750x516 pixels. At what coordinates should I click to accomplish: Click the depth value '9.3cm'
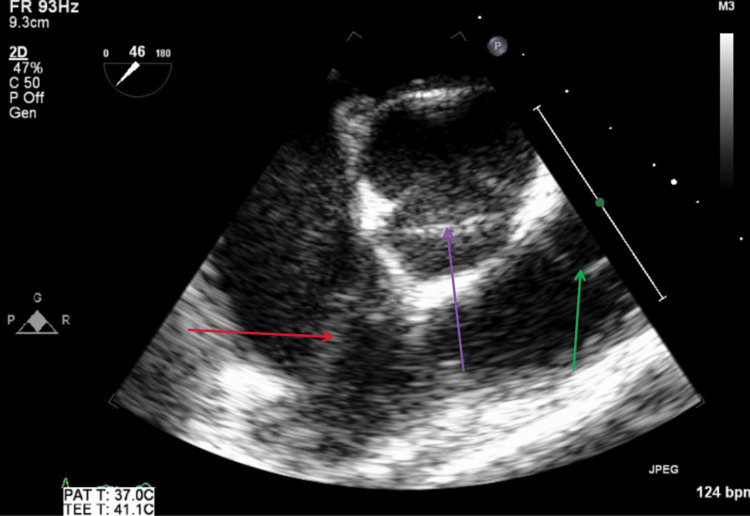(29, 22)
